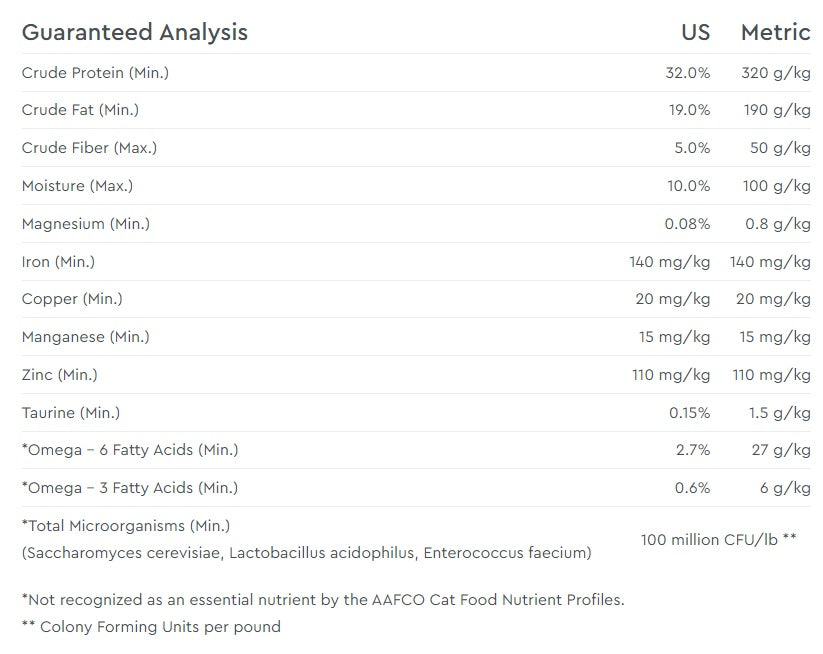Click the Colony Forming Units footnote
Viewport: 823px width, 654px height.
point(151,627)
